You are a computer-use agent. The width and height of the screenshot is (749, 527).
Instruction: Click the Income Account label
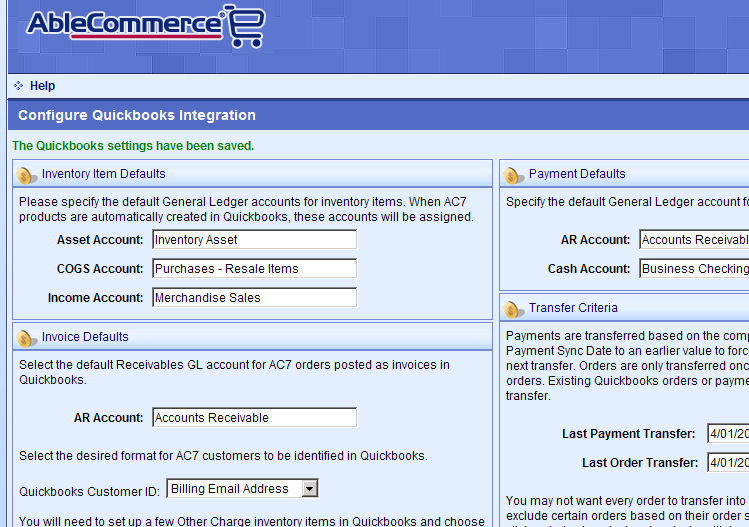pos(96,298)
